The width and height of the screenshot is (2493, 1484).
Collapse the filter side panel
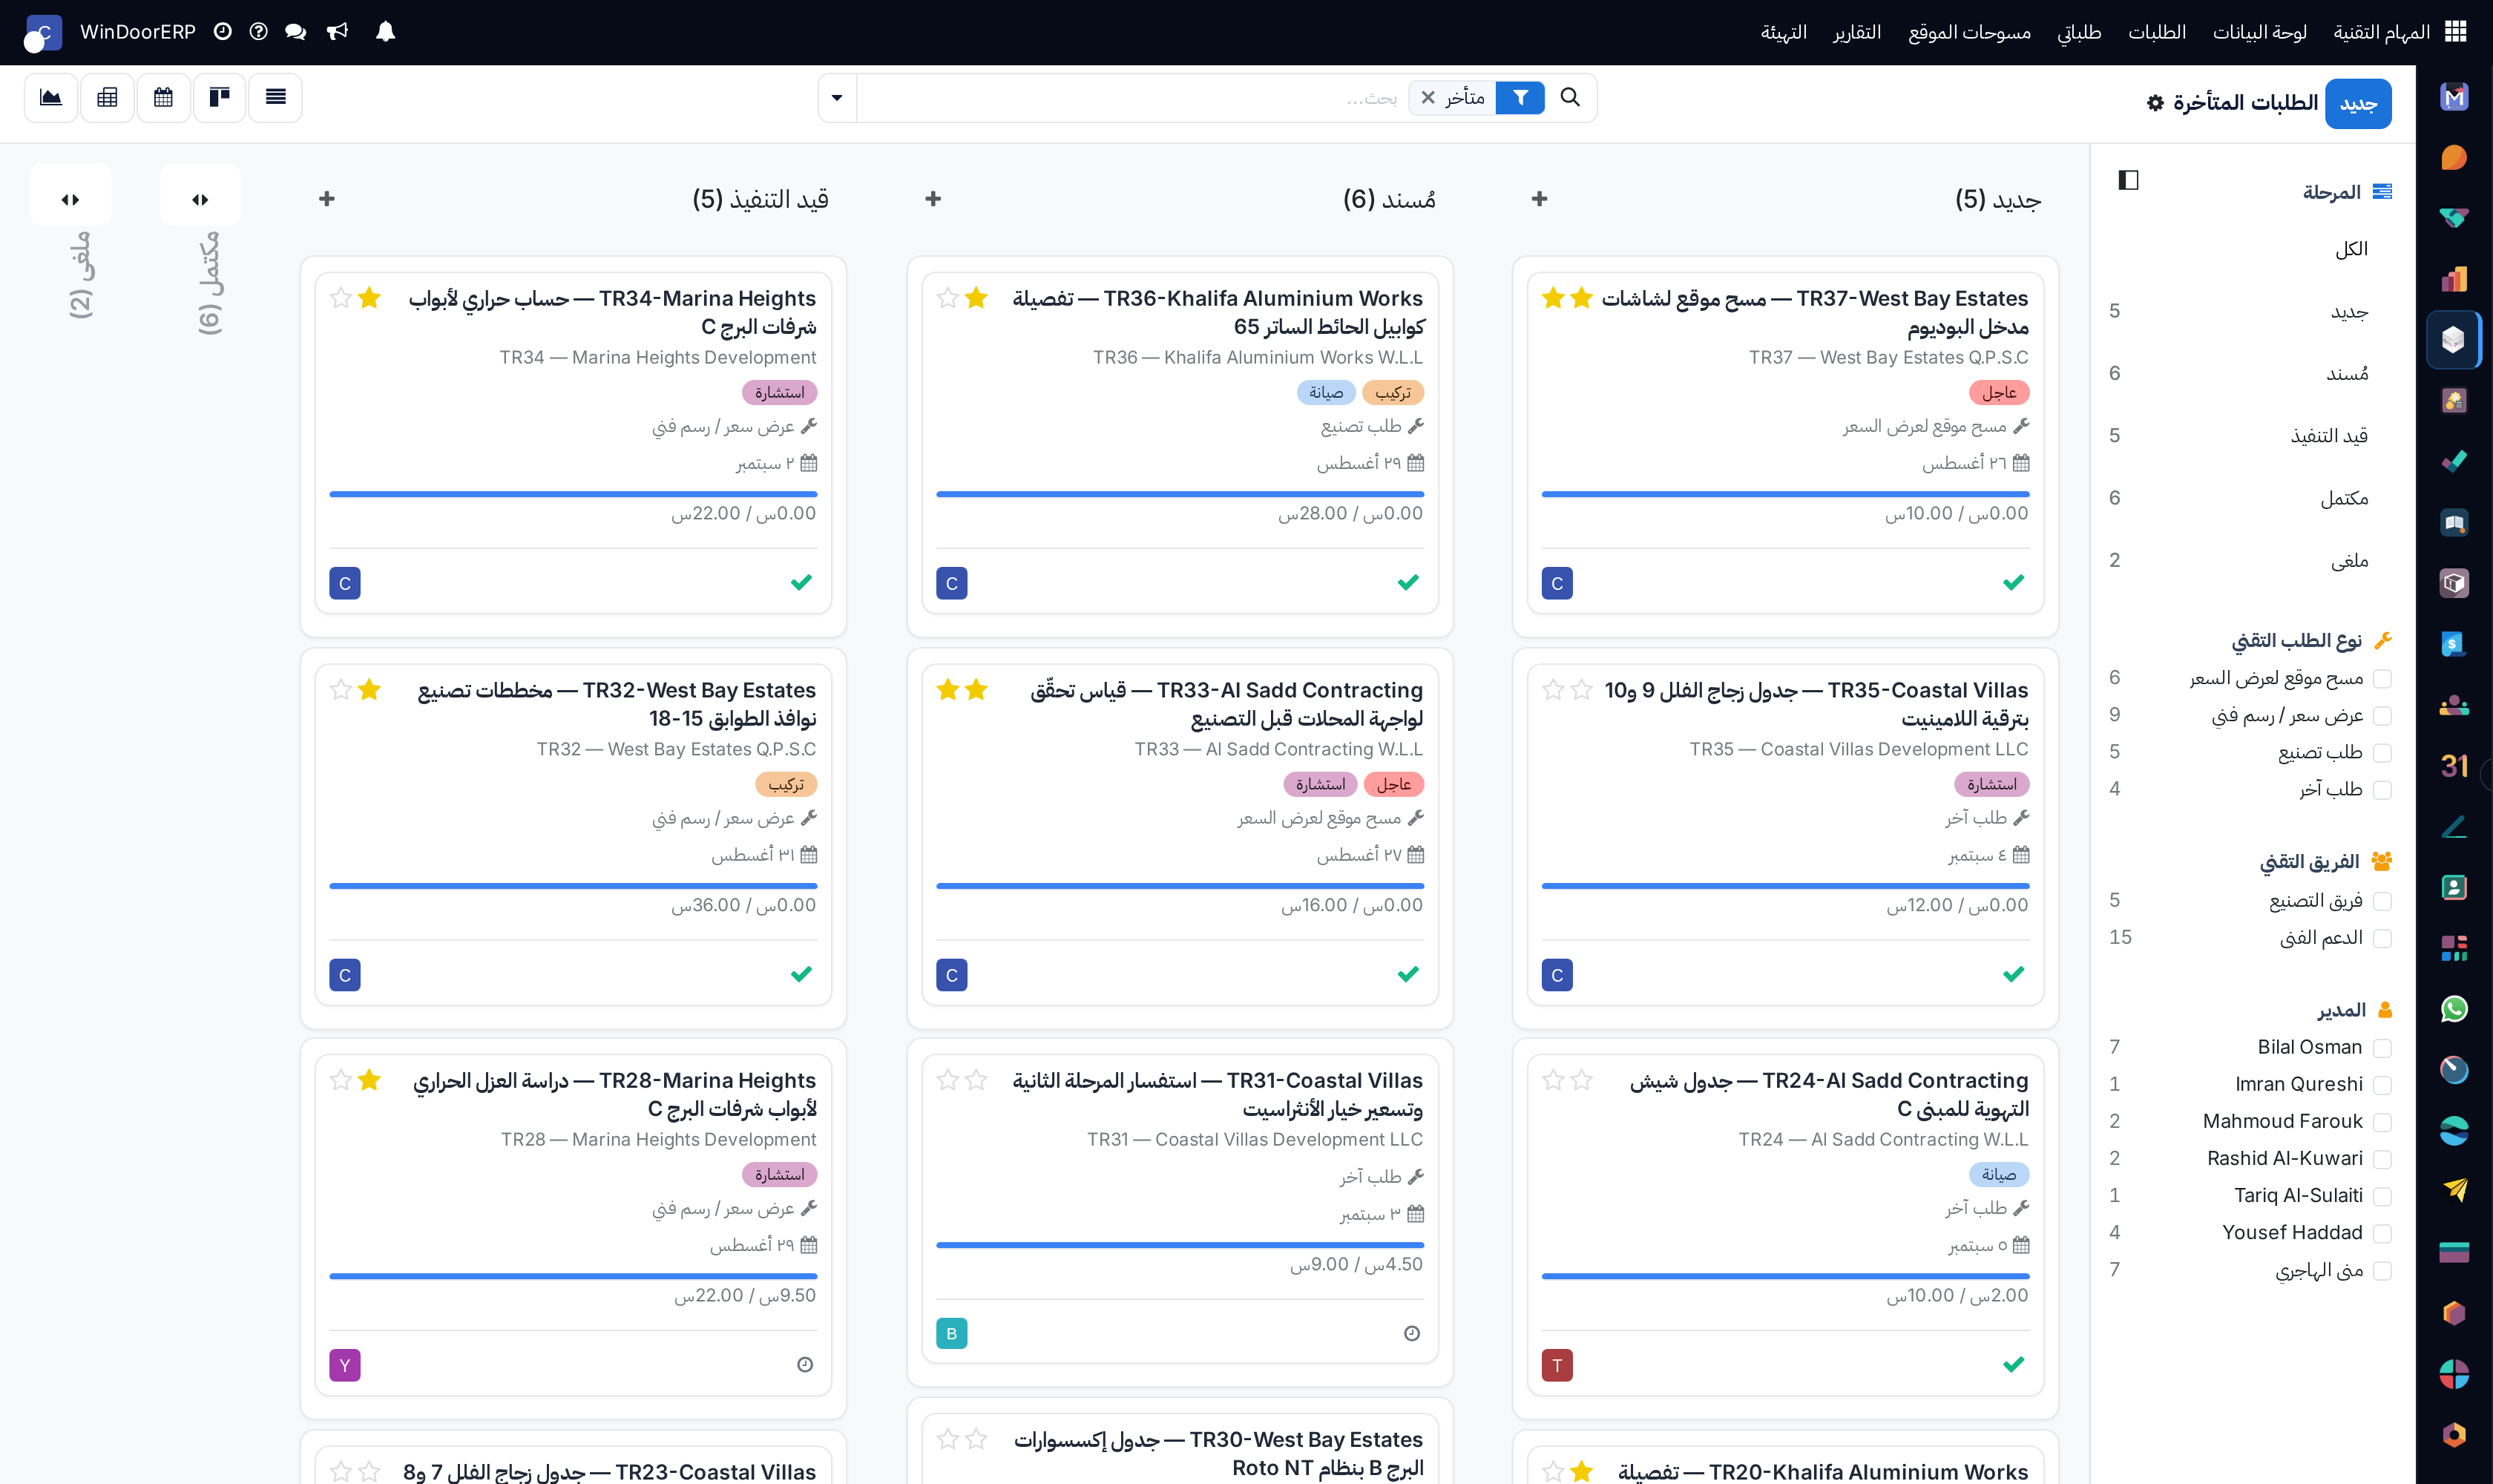click(2128, 180)
